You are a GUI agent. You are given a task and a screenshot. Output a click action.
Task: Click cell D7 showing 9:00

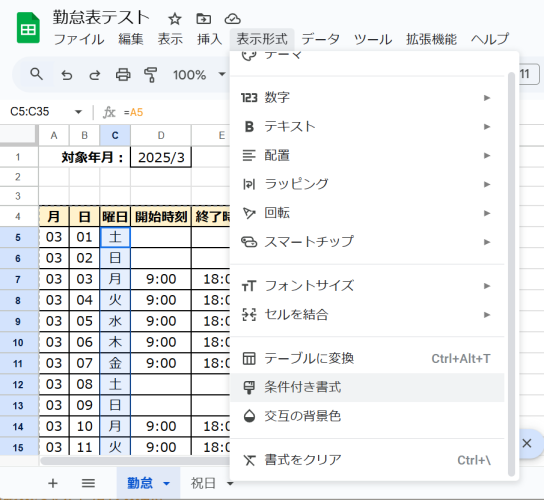point(161,279)
